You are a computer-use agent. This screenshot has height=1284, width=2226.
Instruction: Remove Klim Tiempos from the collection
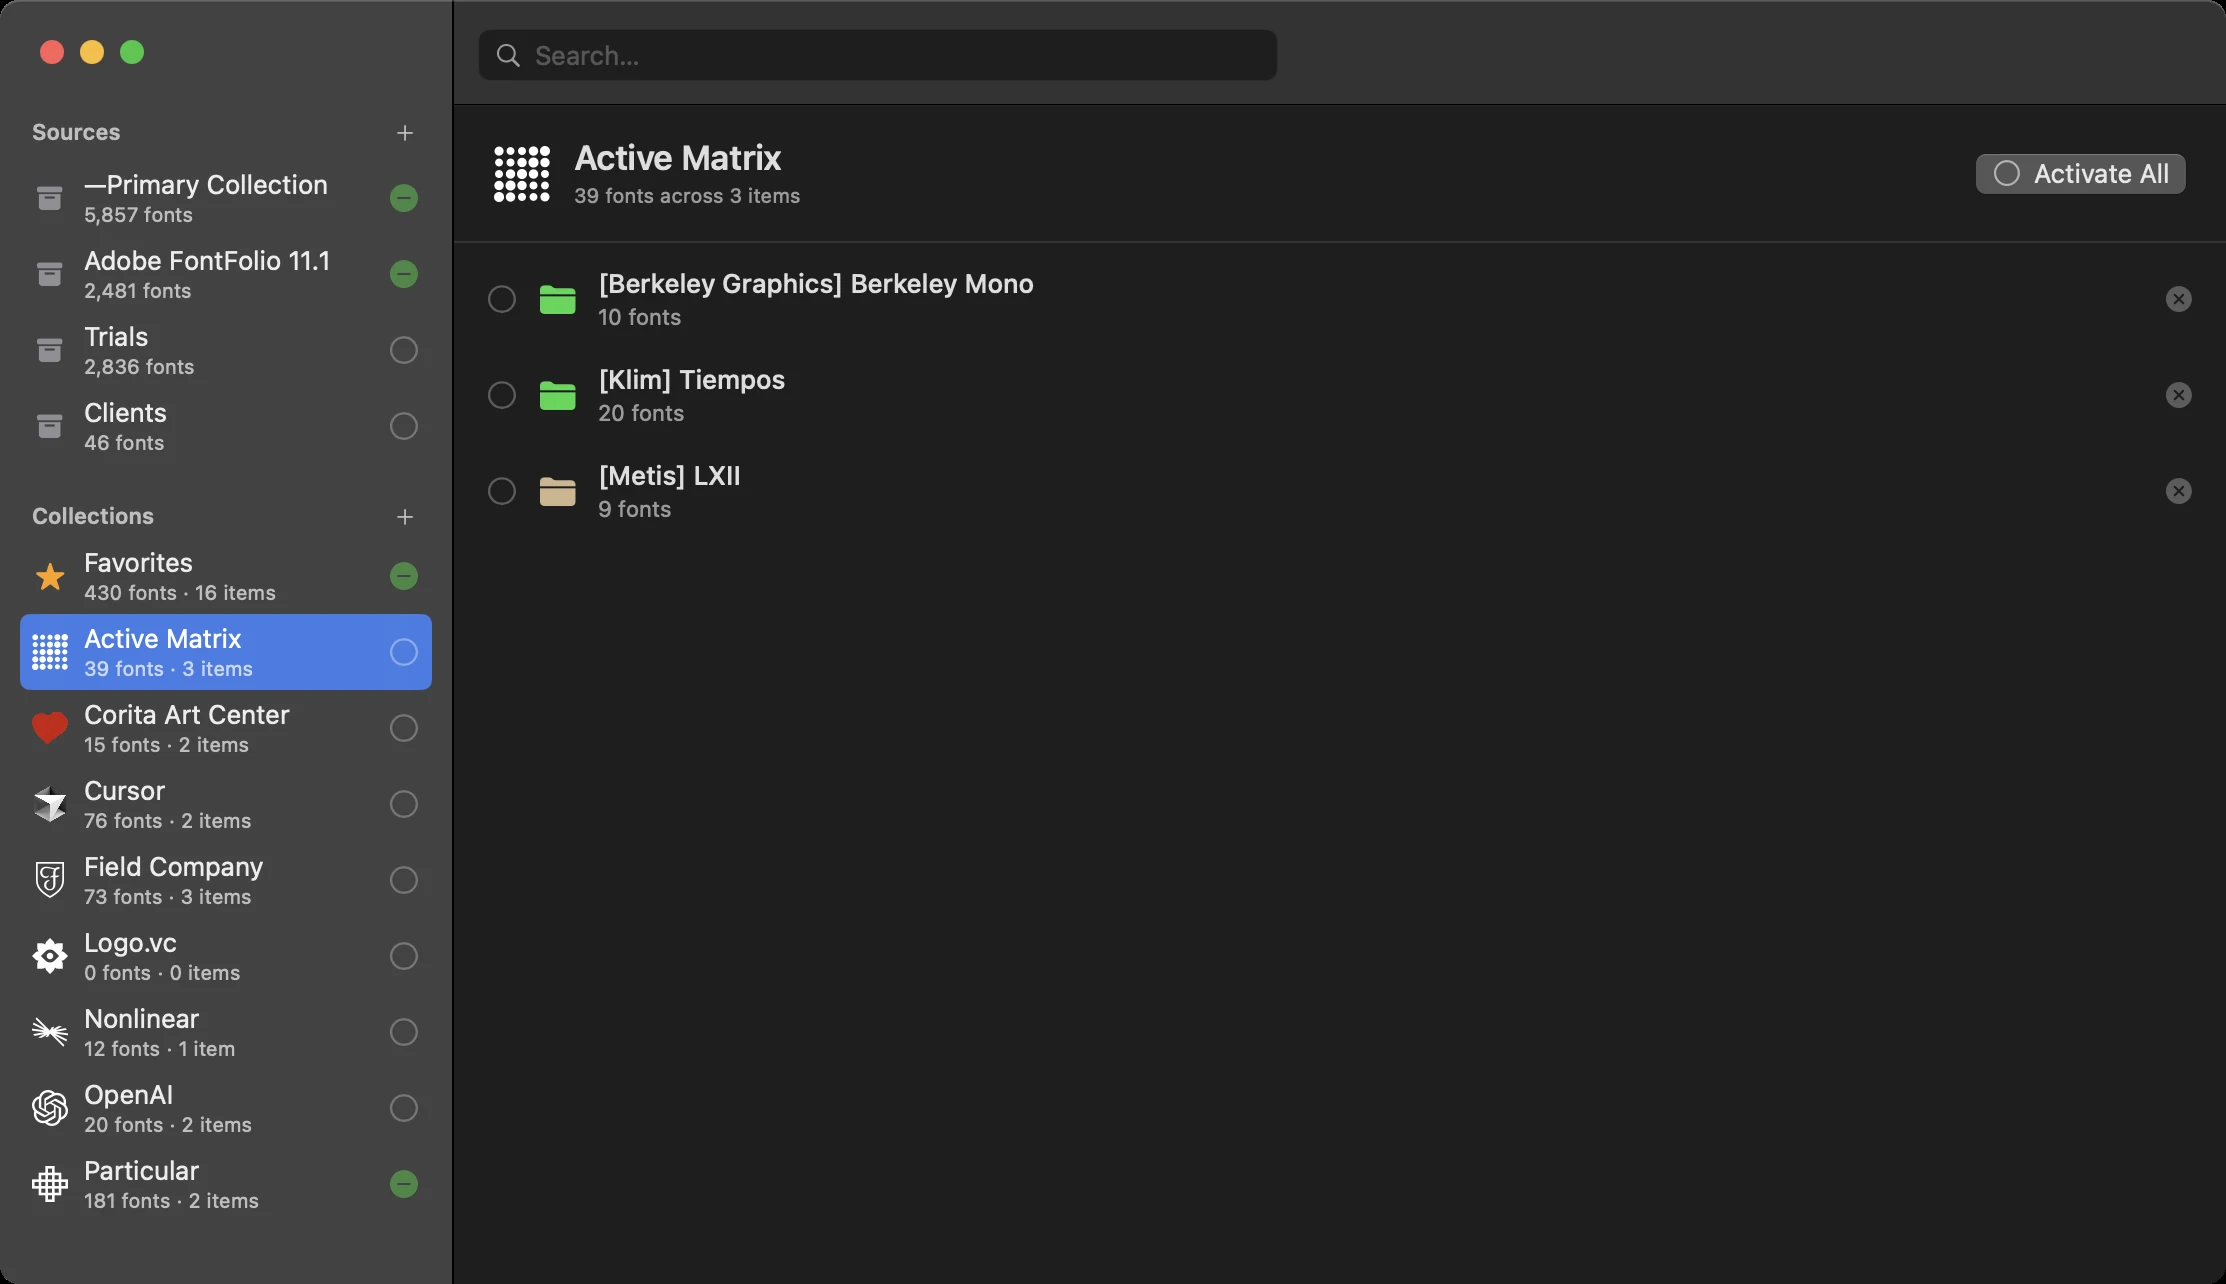tap(2179, 395)
